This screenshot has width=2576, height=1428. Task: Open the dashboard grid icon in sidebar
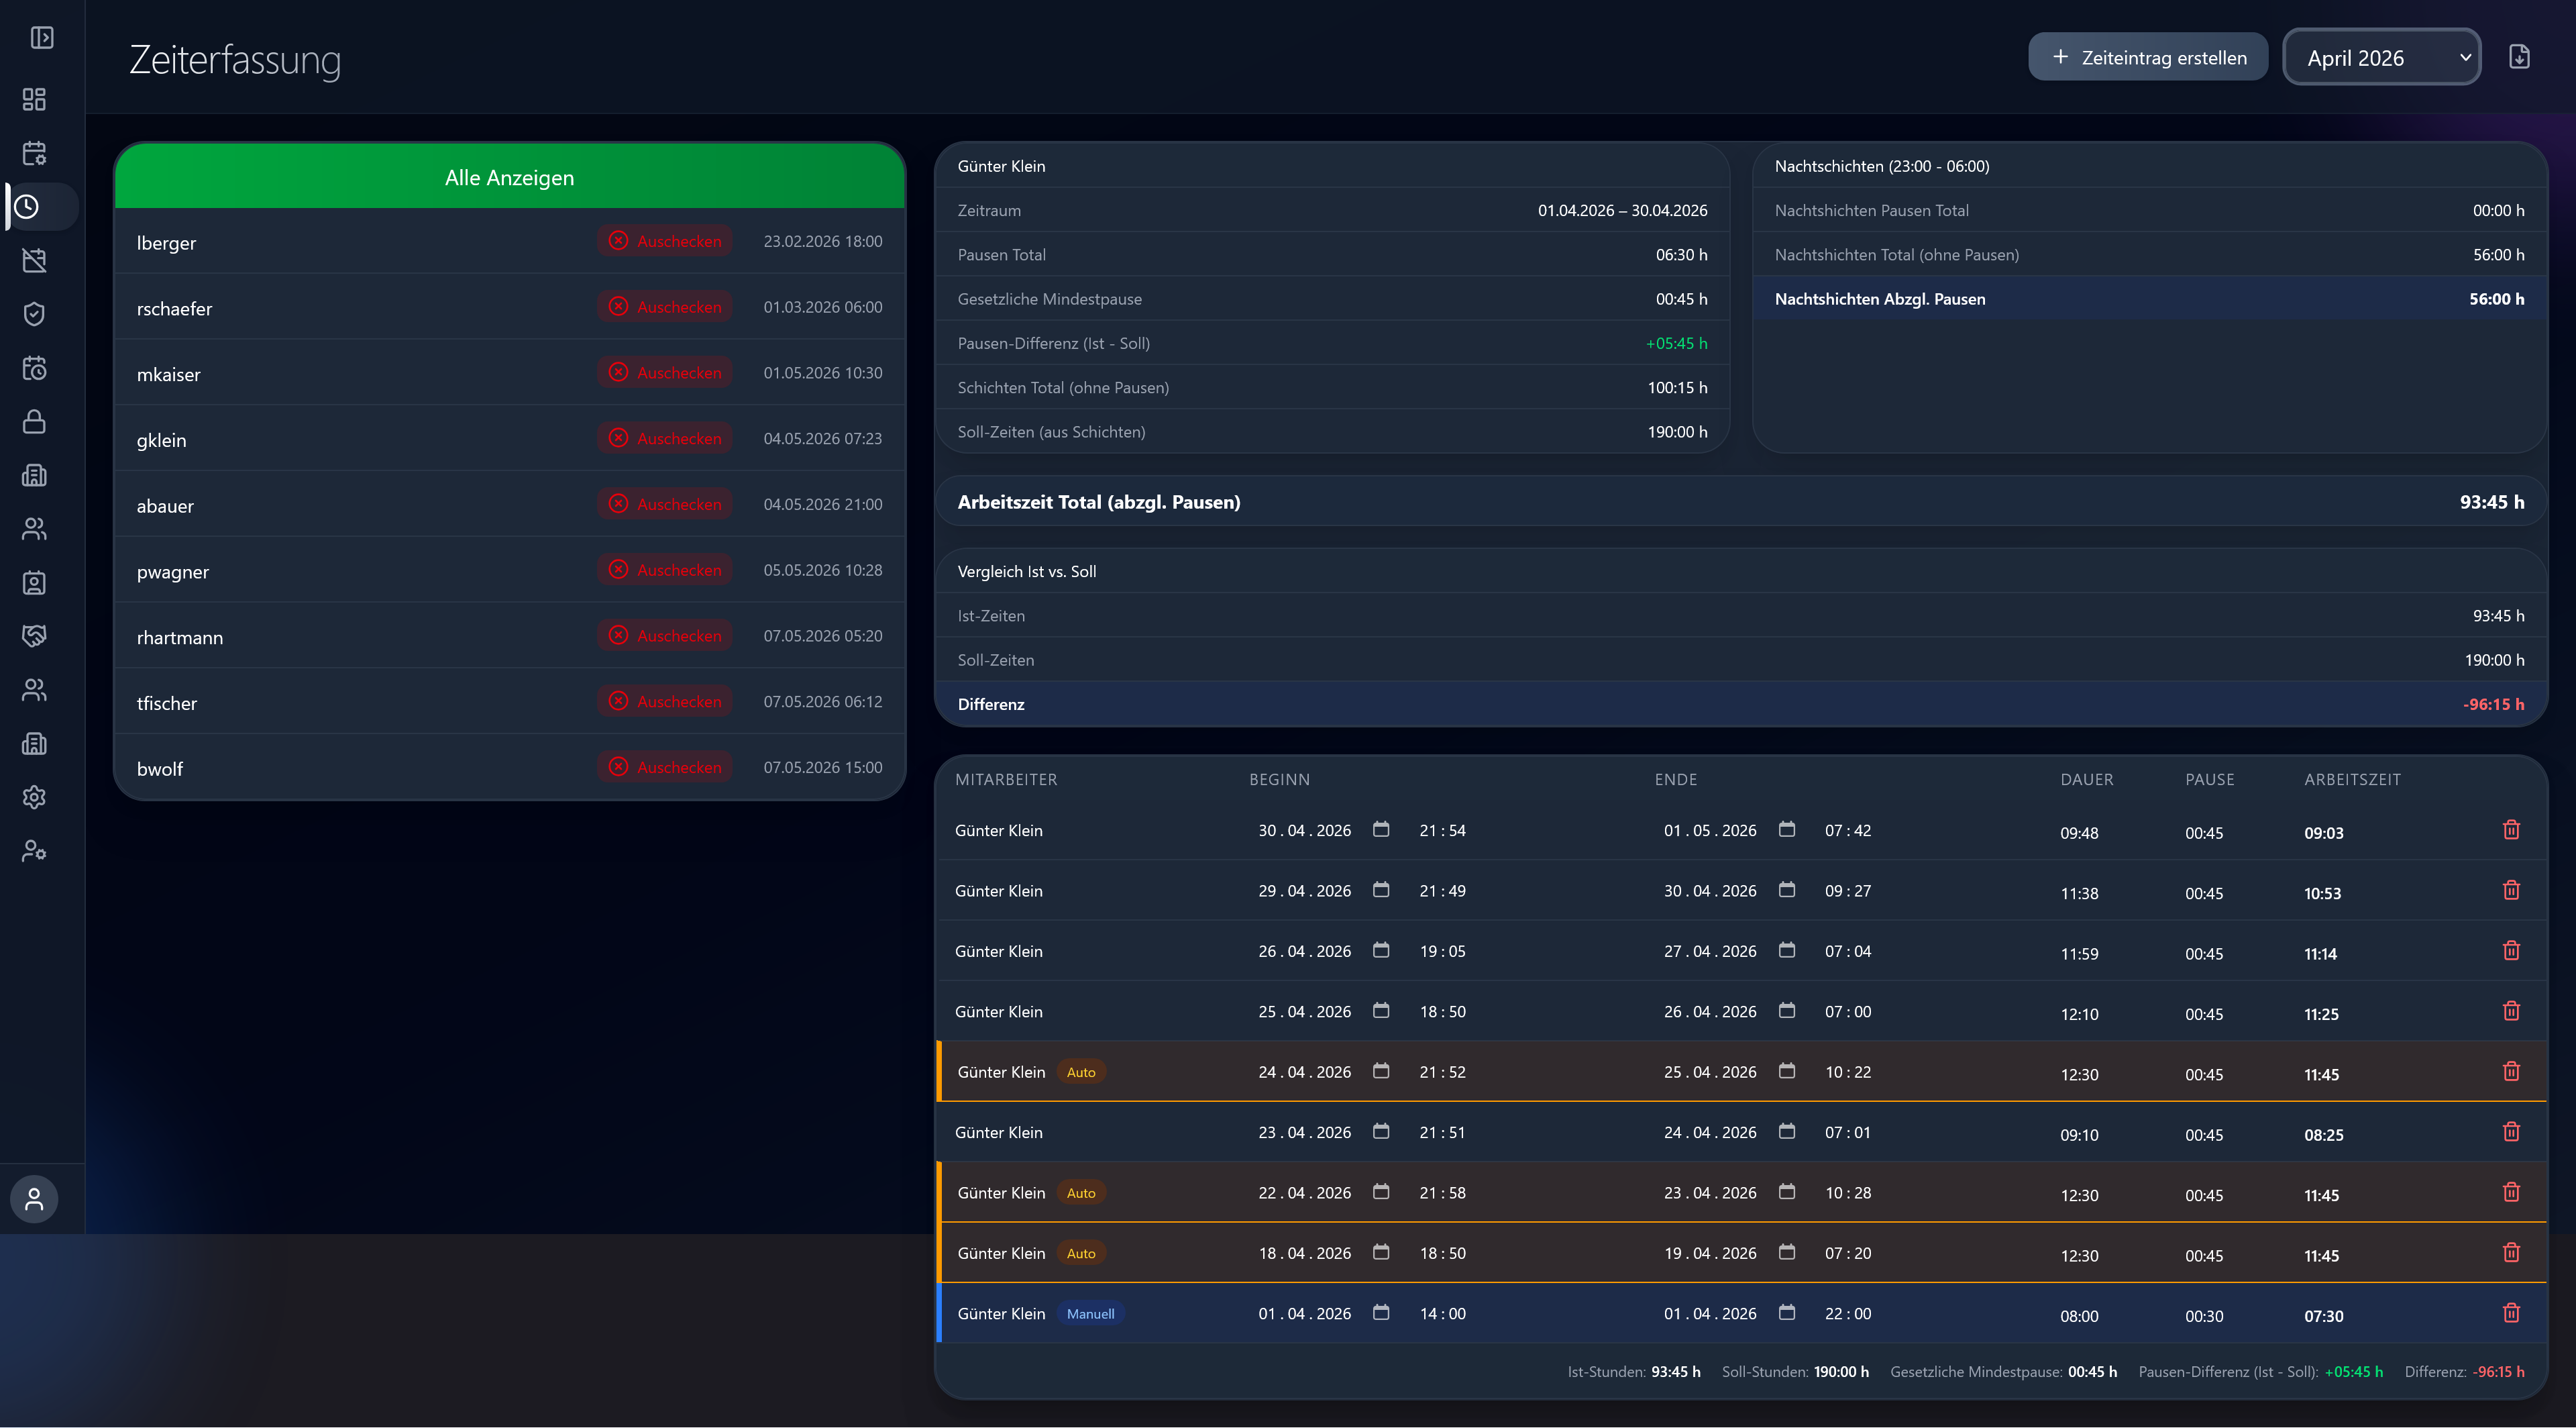(34, 99)
